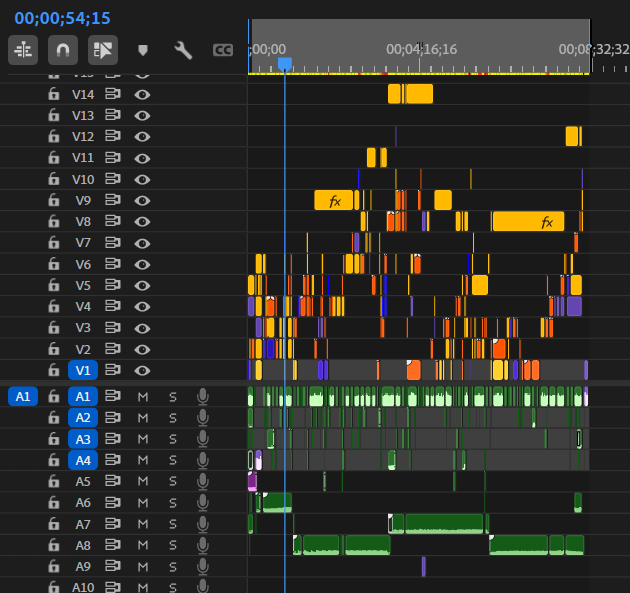The height and width of the screenshot is (593, 630).
Task: Toggle sync lock on track V2
Action: click(113, 349)
